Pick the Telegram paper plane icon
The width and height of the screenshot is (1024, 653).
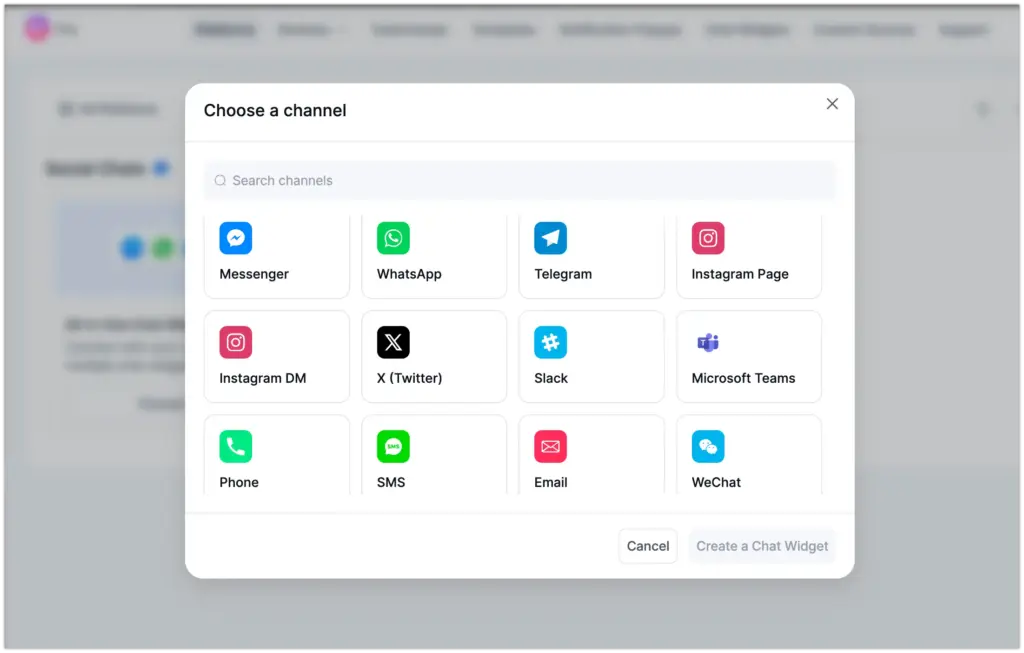[x=551, y=238]
